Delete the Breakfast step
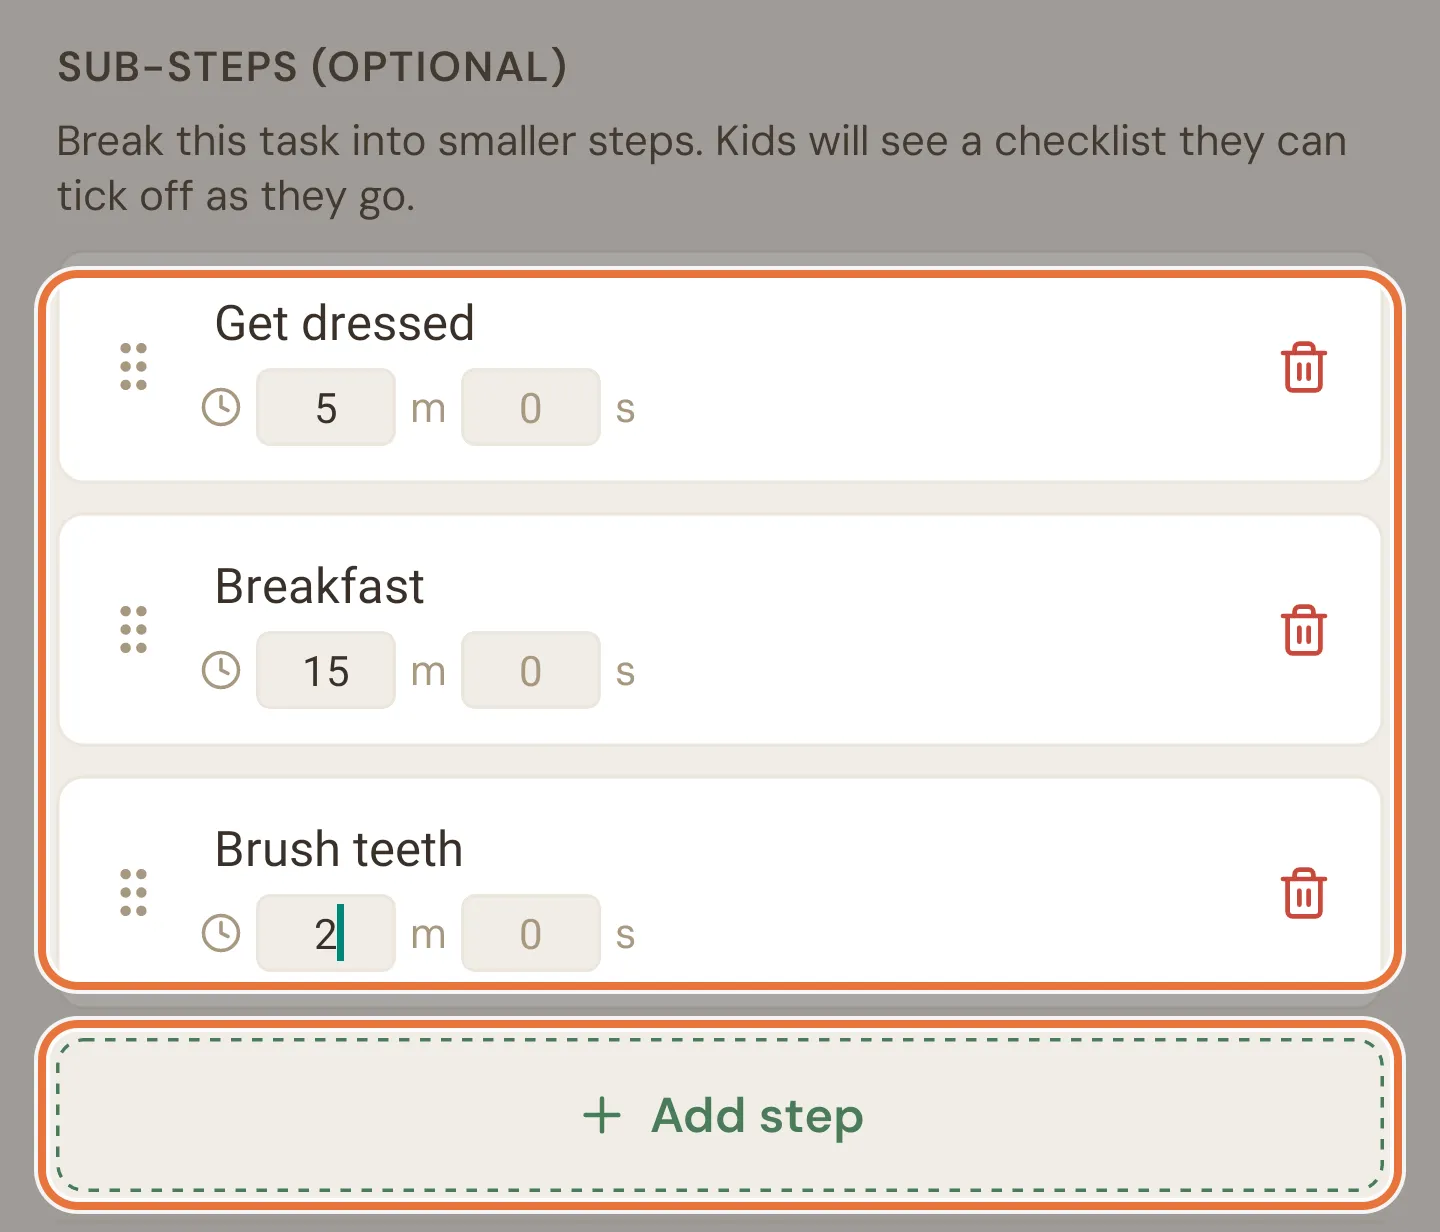 click(x=1303, y=631)
